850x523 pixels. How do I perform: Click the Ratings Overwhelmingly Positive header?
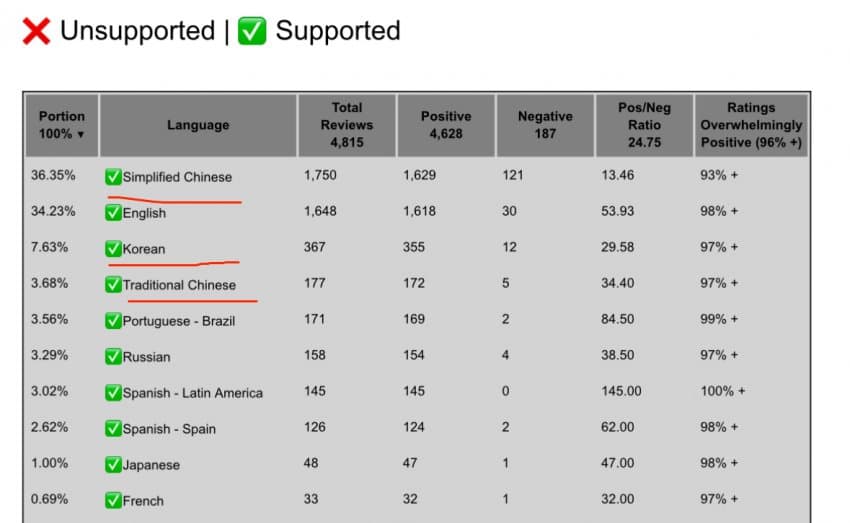(751, 125)
